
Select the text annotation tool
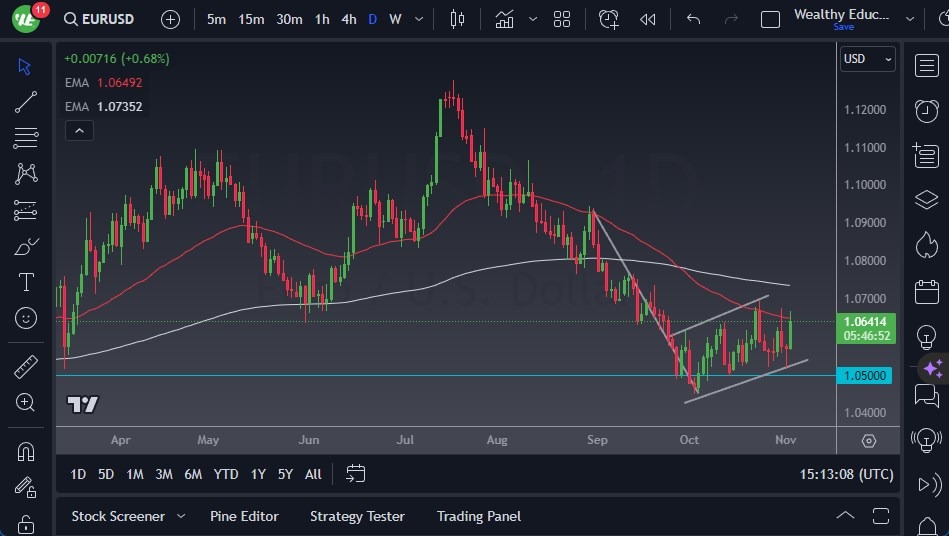[x=26, y=282]
